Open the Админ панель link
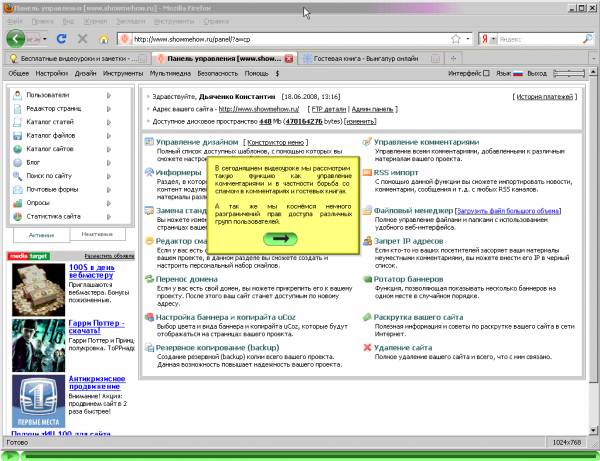This screenshot has height=461, width=600. (x=372, y=109)
